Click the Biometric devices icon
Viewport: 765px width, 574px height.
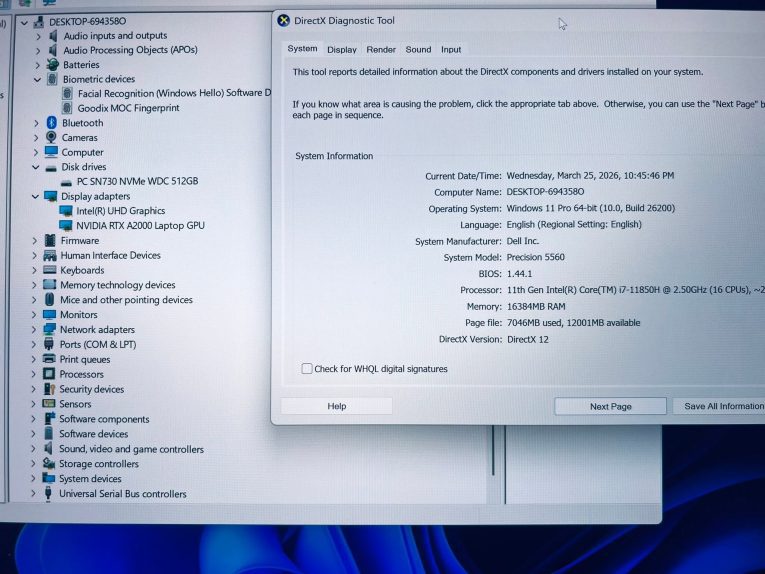tap(52, 79)
